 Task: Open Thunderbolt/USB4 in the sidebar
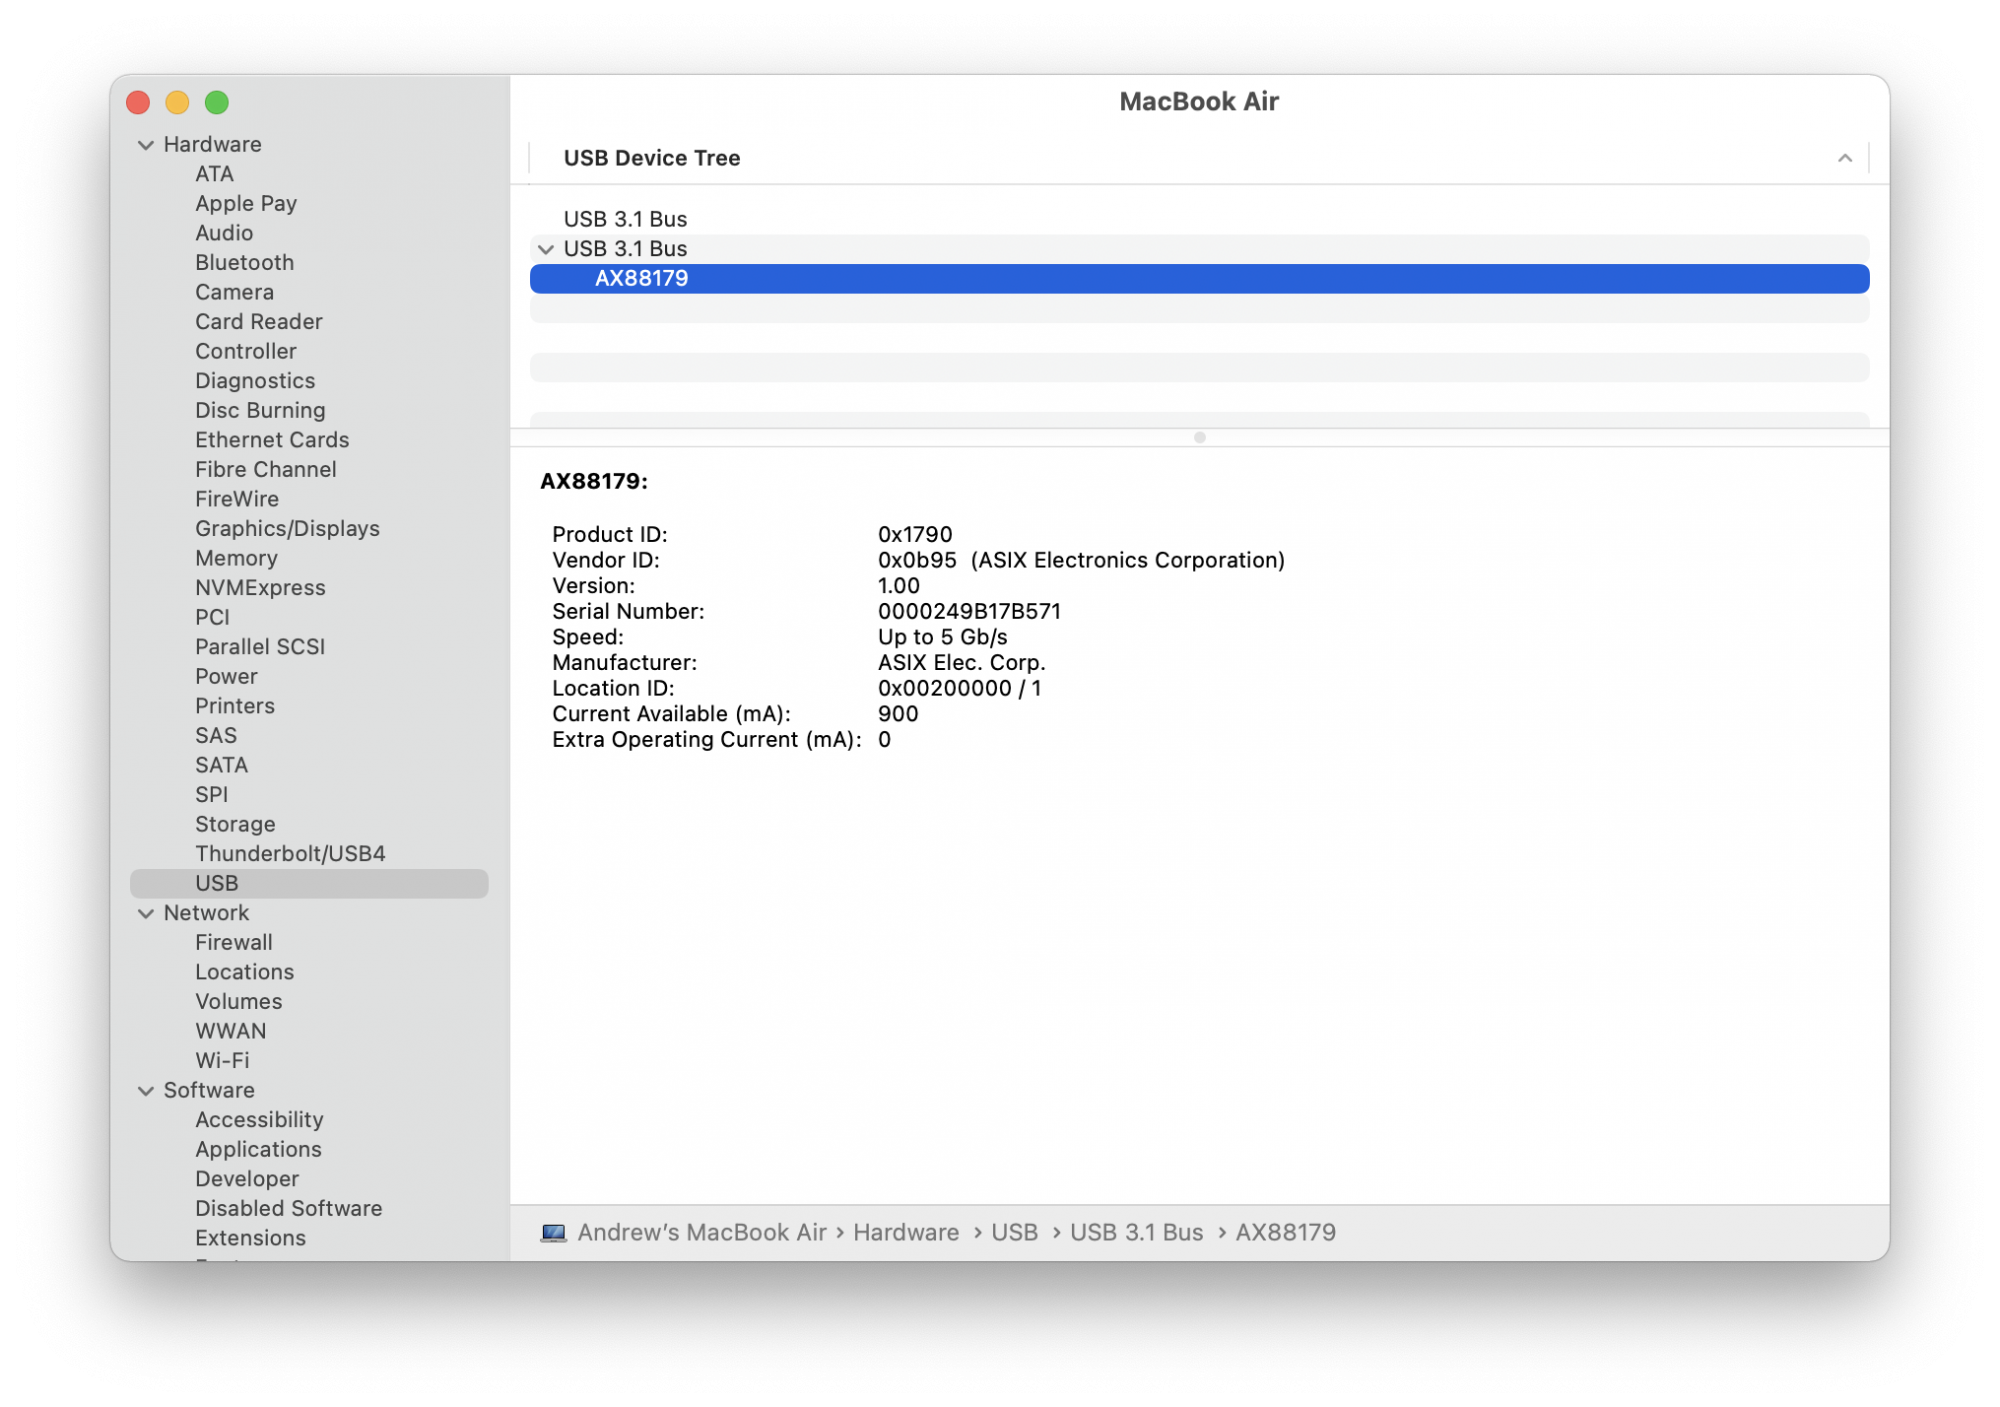[x=290, y=854]
